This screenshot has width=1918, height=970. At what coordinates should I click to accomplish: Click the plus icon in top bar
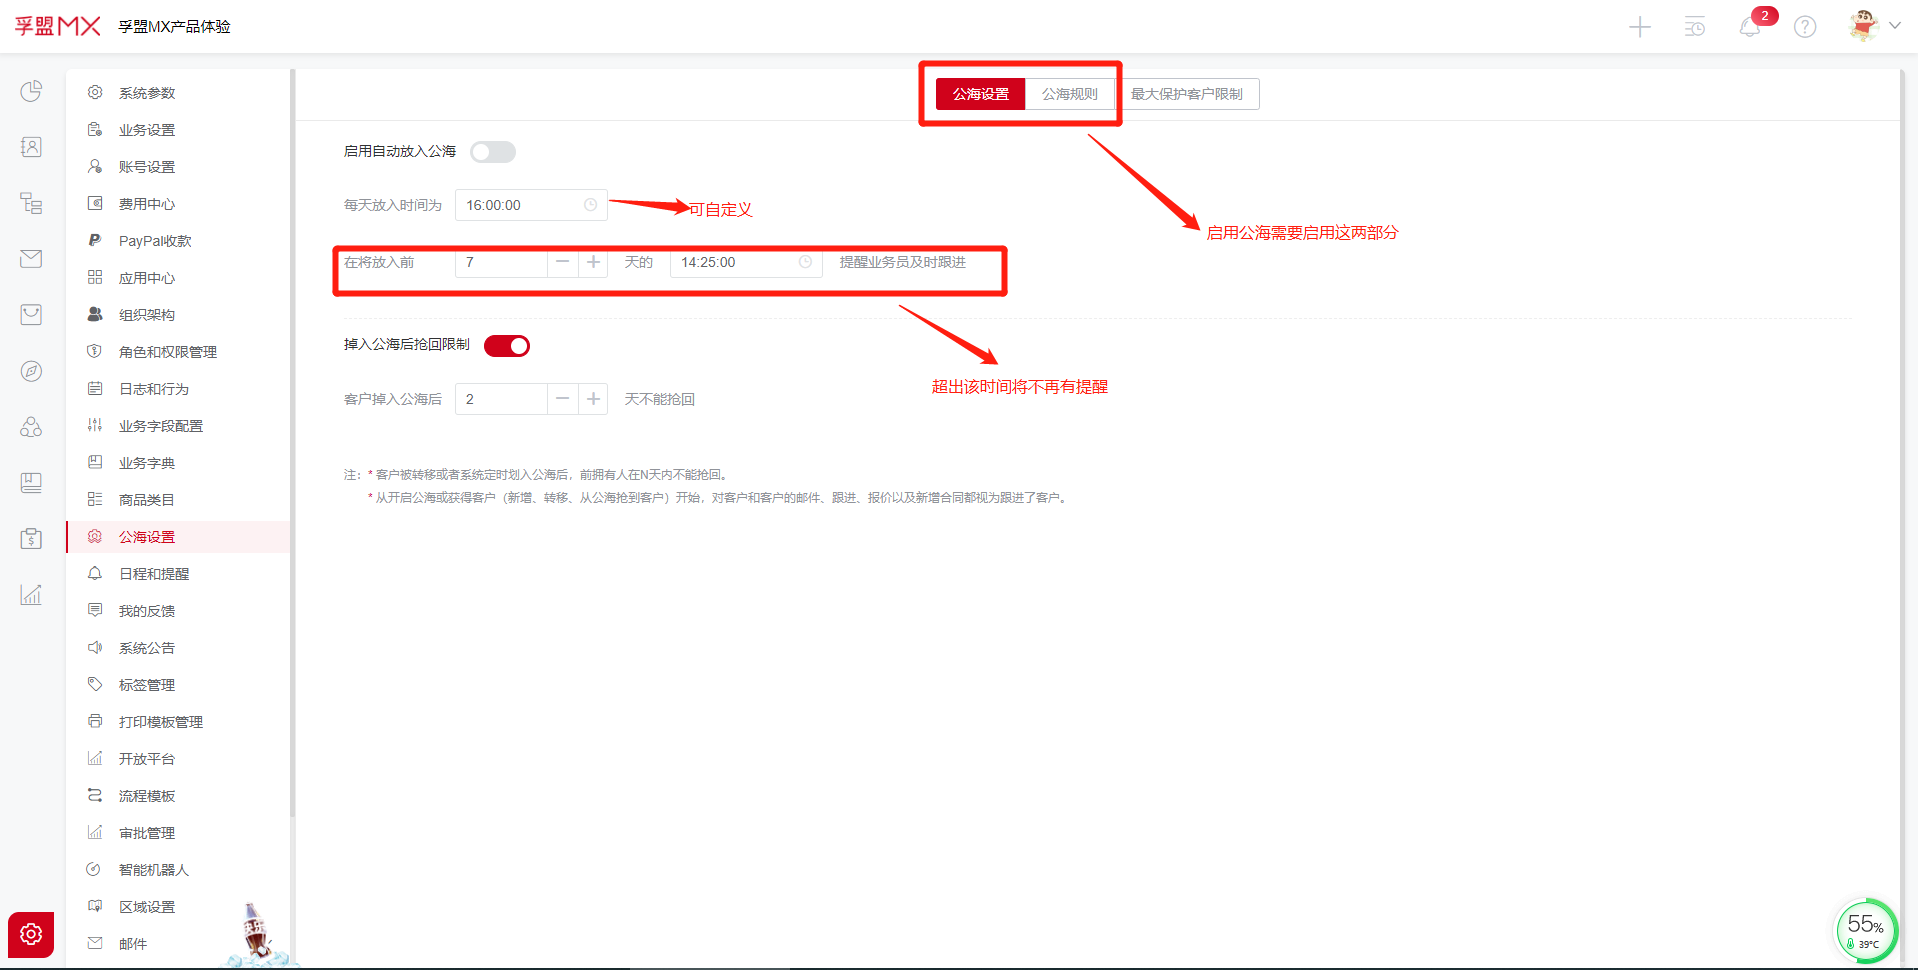(1639, 27)
